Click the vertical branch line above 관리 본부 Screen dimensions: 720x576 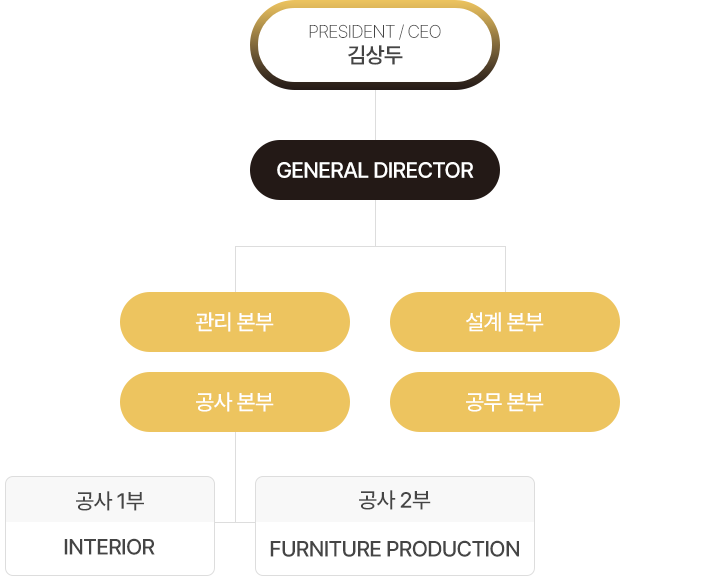coord(236,269)
